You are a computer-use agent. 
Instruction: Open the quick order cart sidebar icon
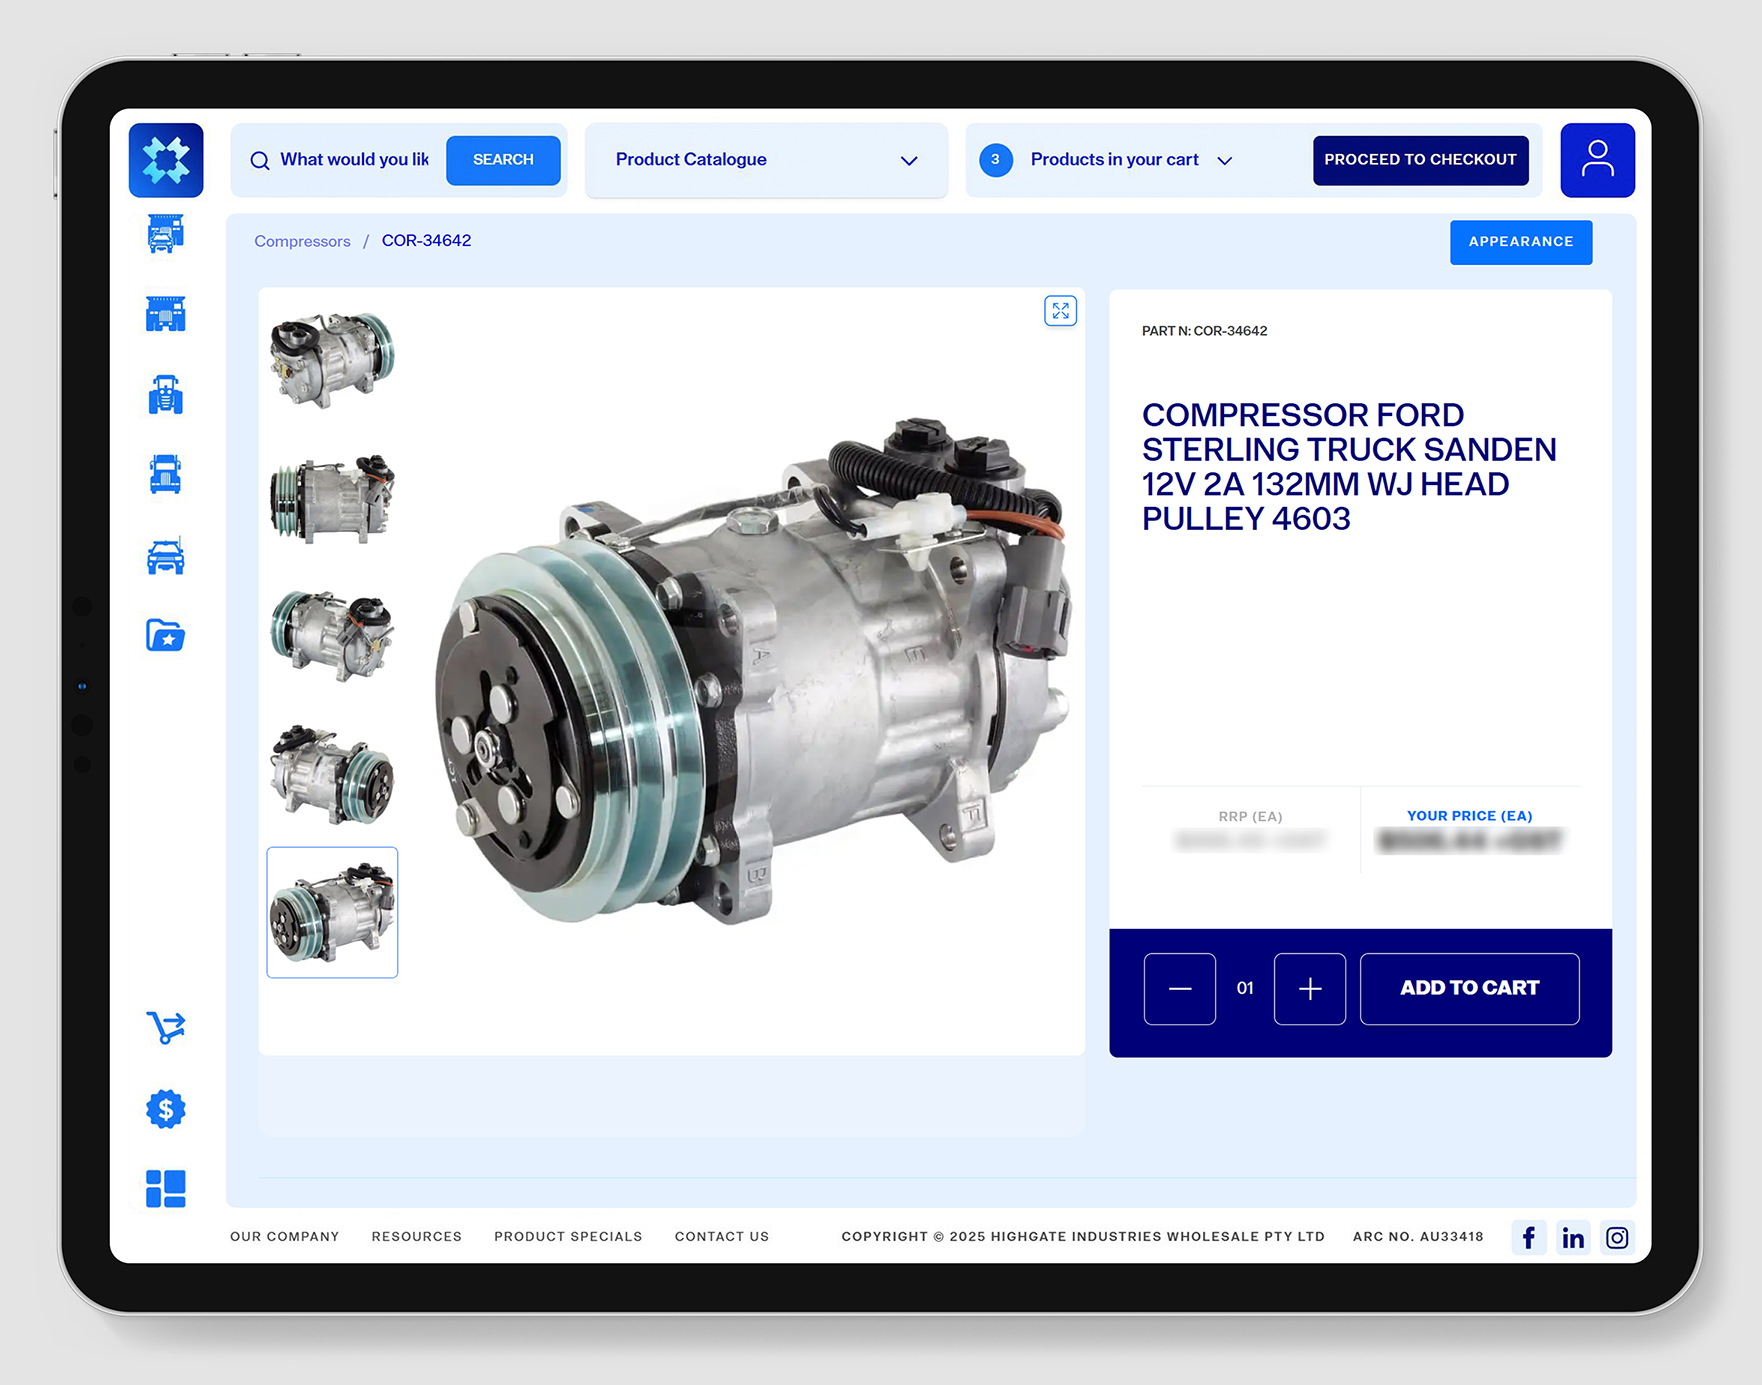click(166, 1028)
